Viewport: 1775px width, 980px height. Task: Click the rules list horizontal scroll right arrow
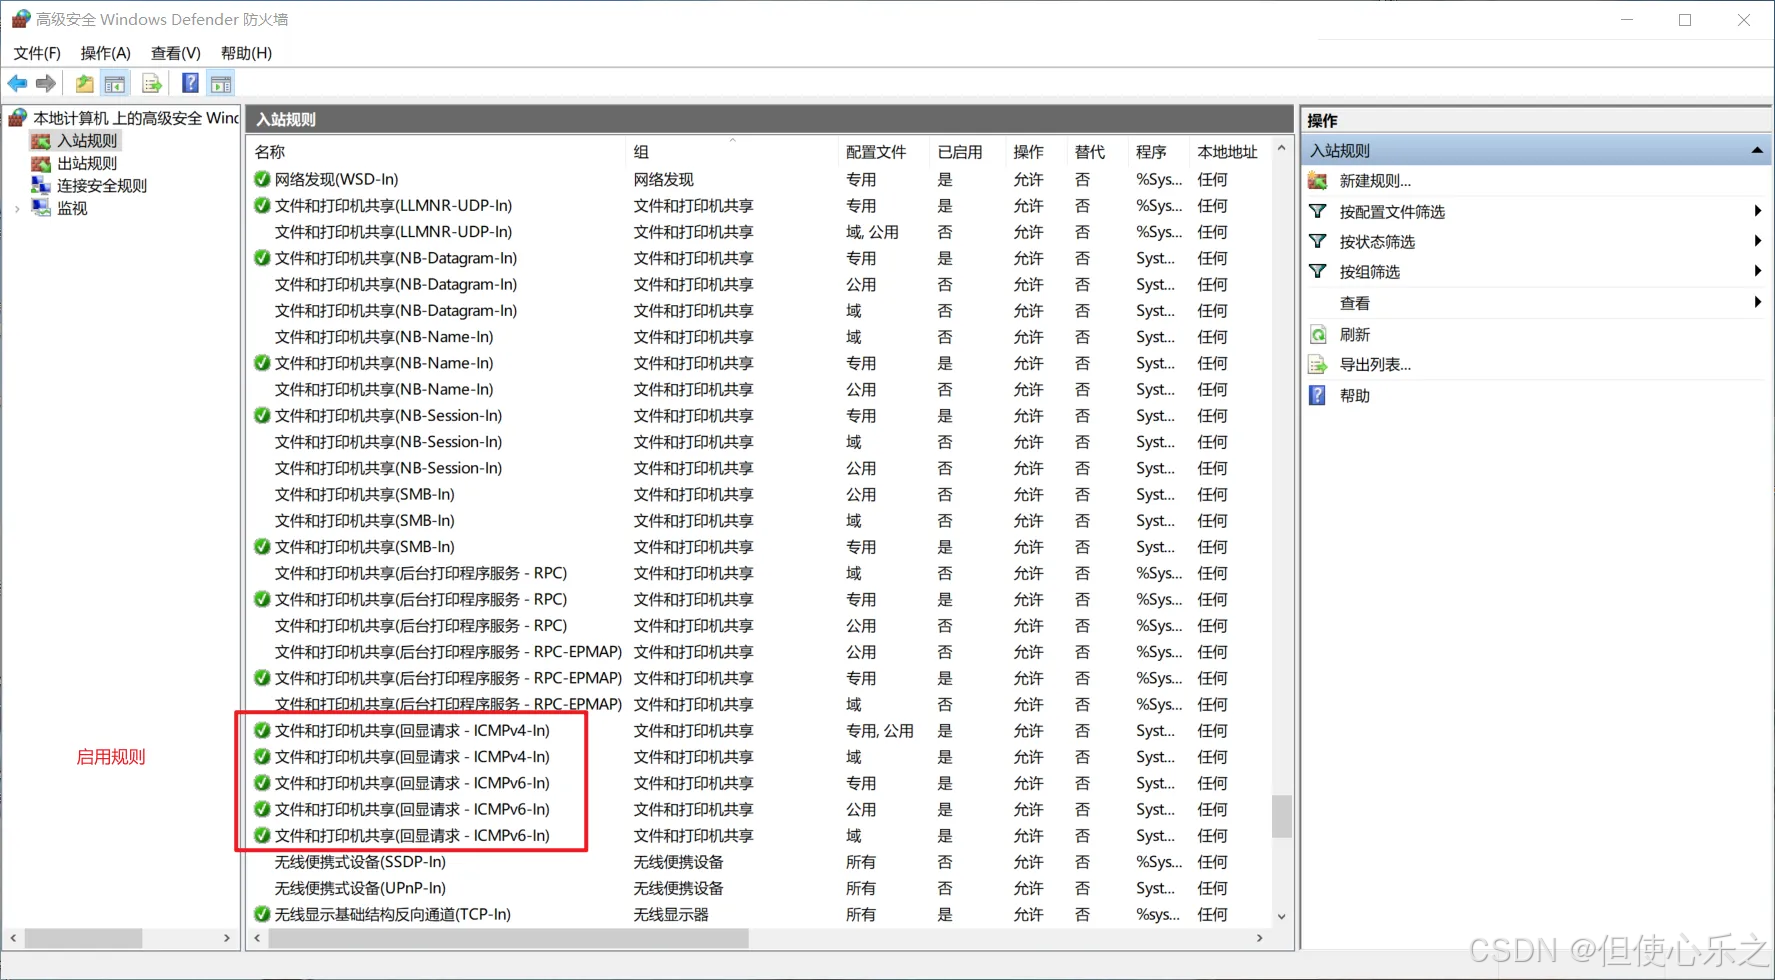[x=1260, y=938]
